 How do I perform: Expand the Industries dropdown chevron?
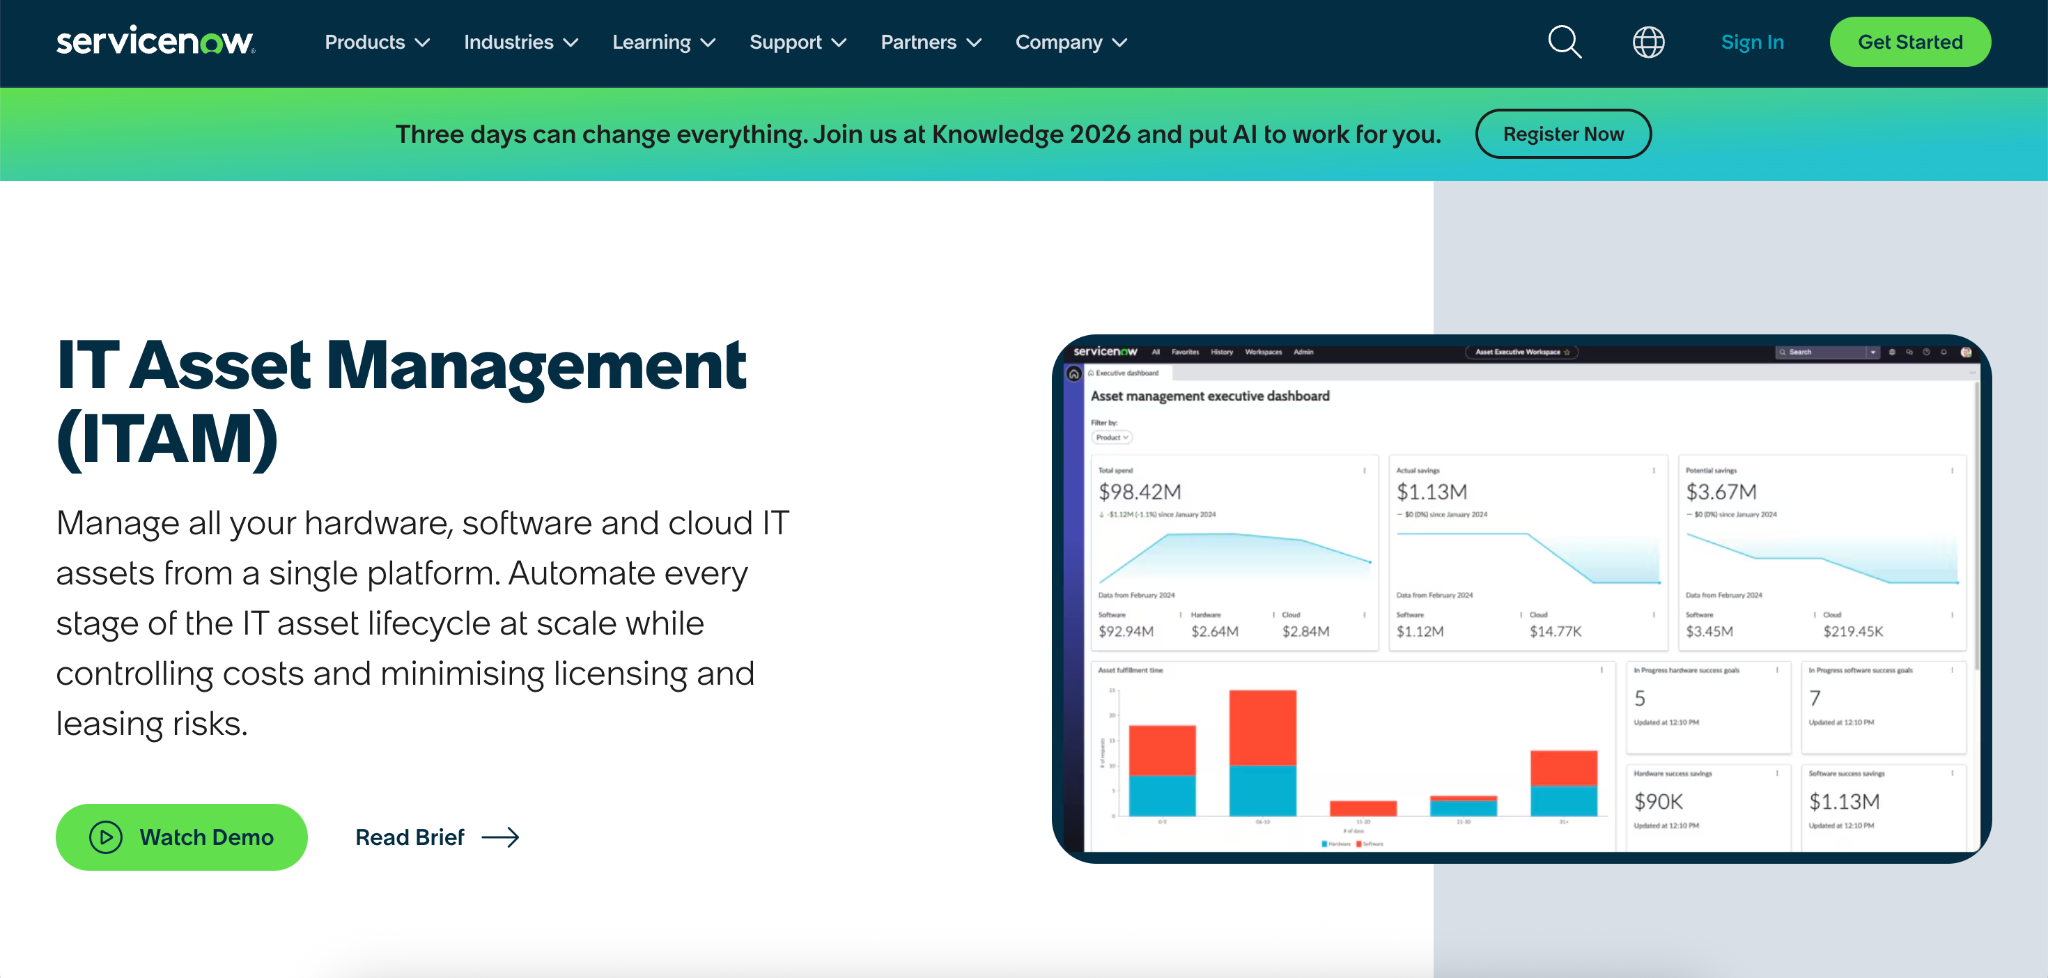coord(571,43)
